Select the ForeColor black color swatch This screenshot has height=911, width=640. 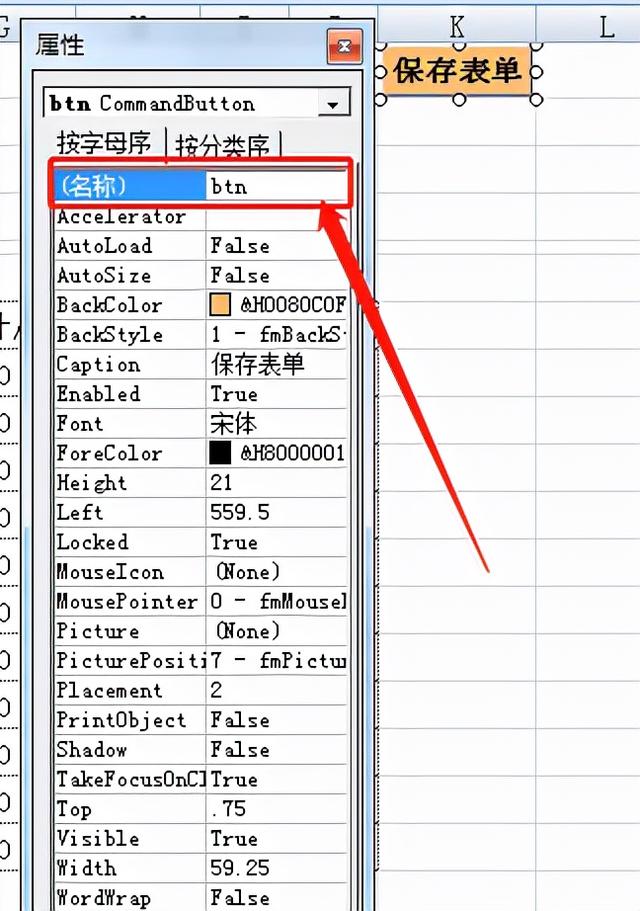[x=220, y=454]
